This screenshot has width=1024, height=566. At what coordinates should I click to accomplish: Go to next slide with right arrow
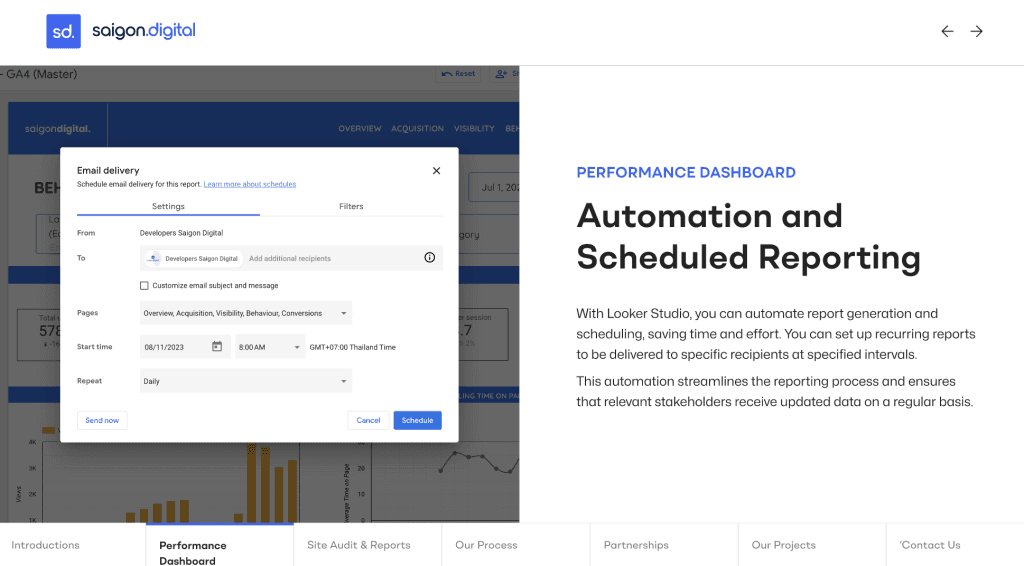tap(977, 31)
